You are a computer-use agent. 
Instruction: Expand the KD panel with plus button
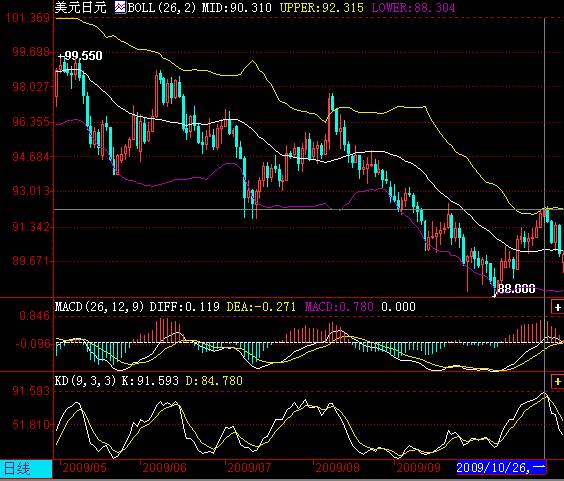pyautogui.click(x=558, y=382)
